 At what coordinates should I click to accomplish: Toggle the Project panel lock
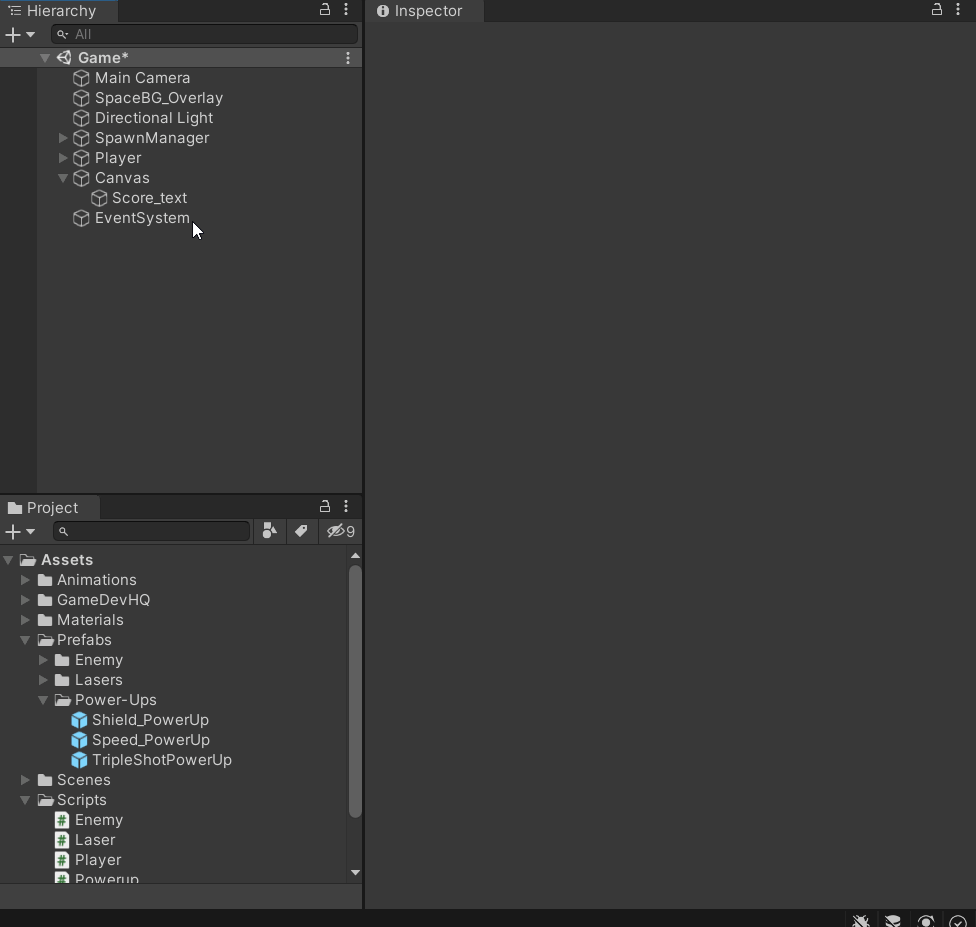(x=324, y=507)
